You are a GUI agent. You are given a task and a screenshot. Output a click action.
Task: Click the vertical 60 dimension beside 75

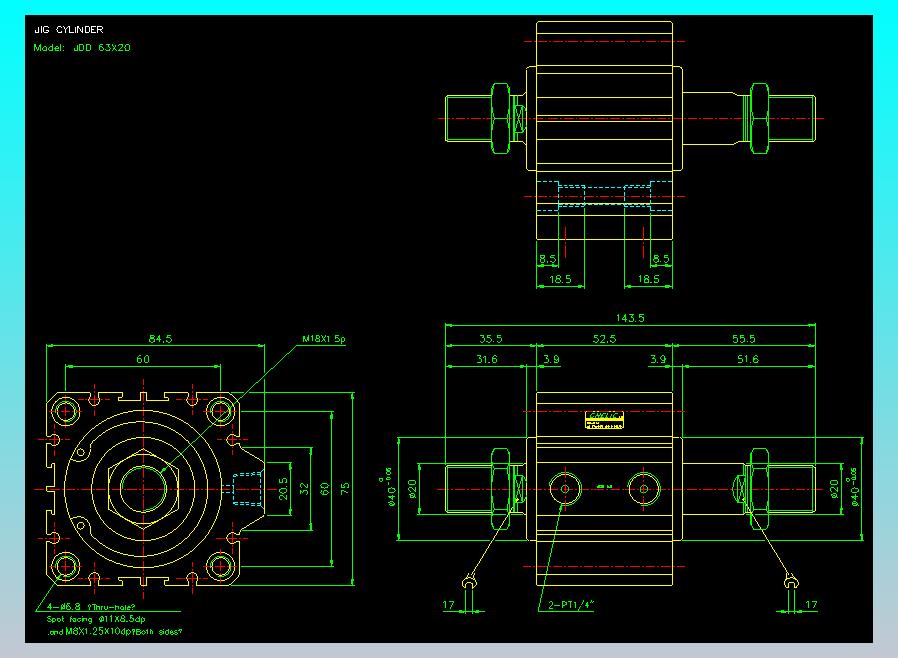[325, 488]
